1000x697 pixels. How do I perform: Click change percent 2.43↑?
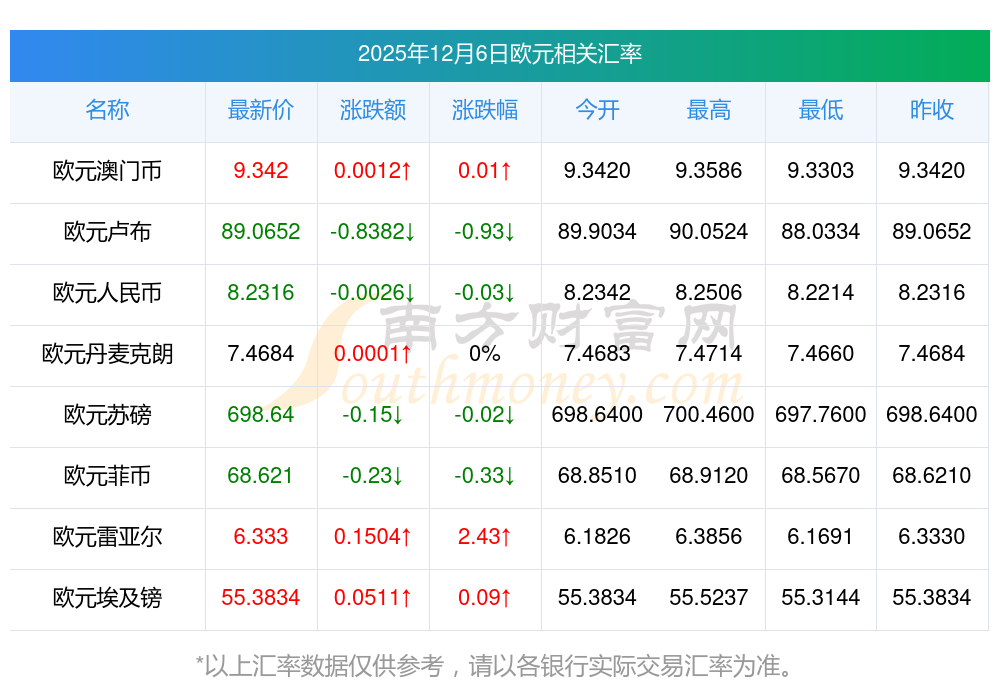485,536
